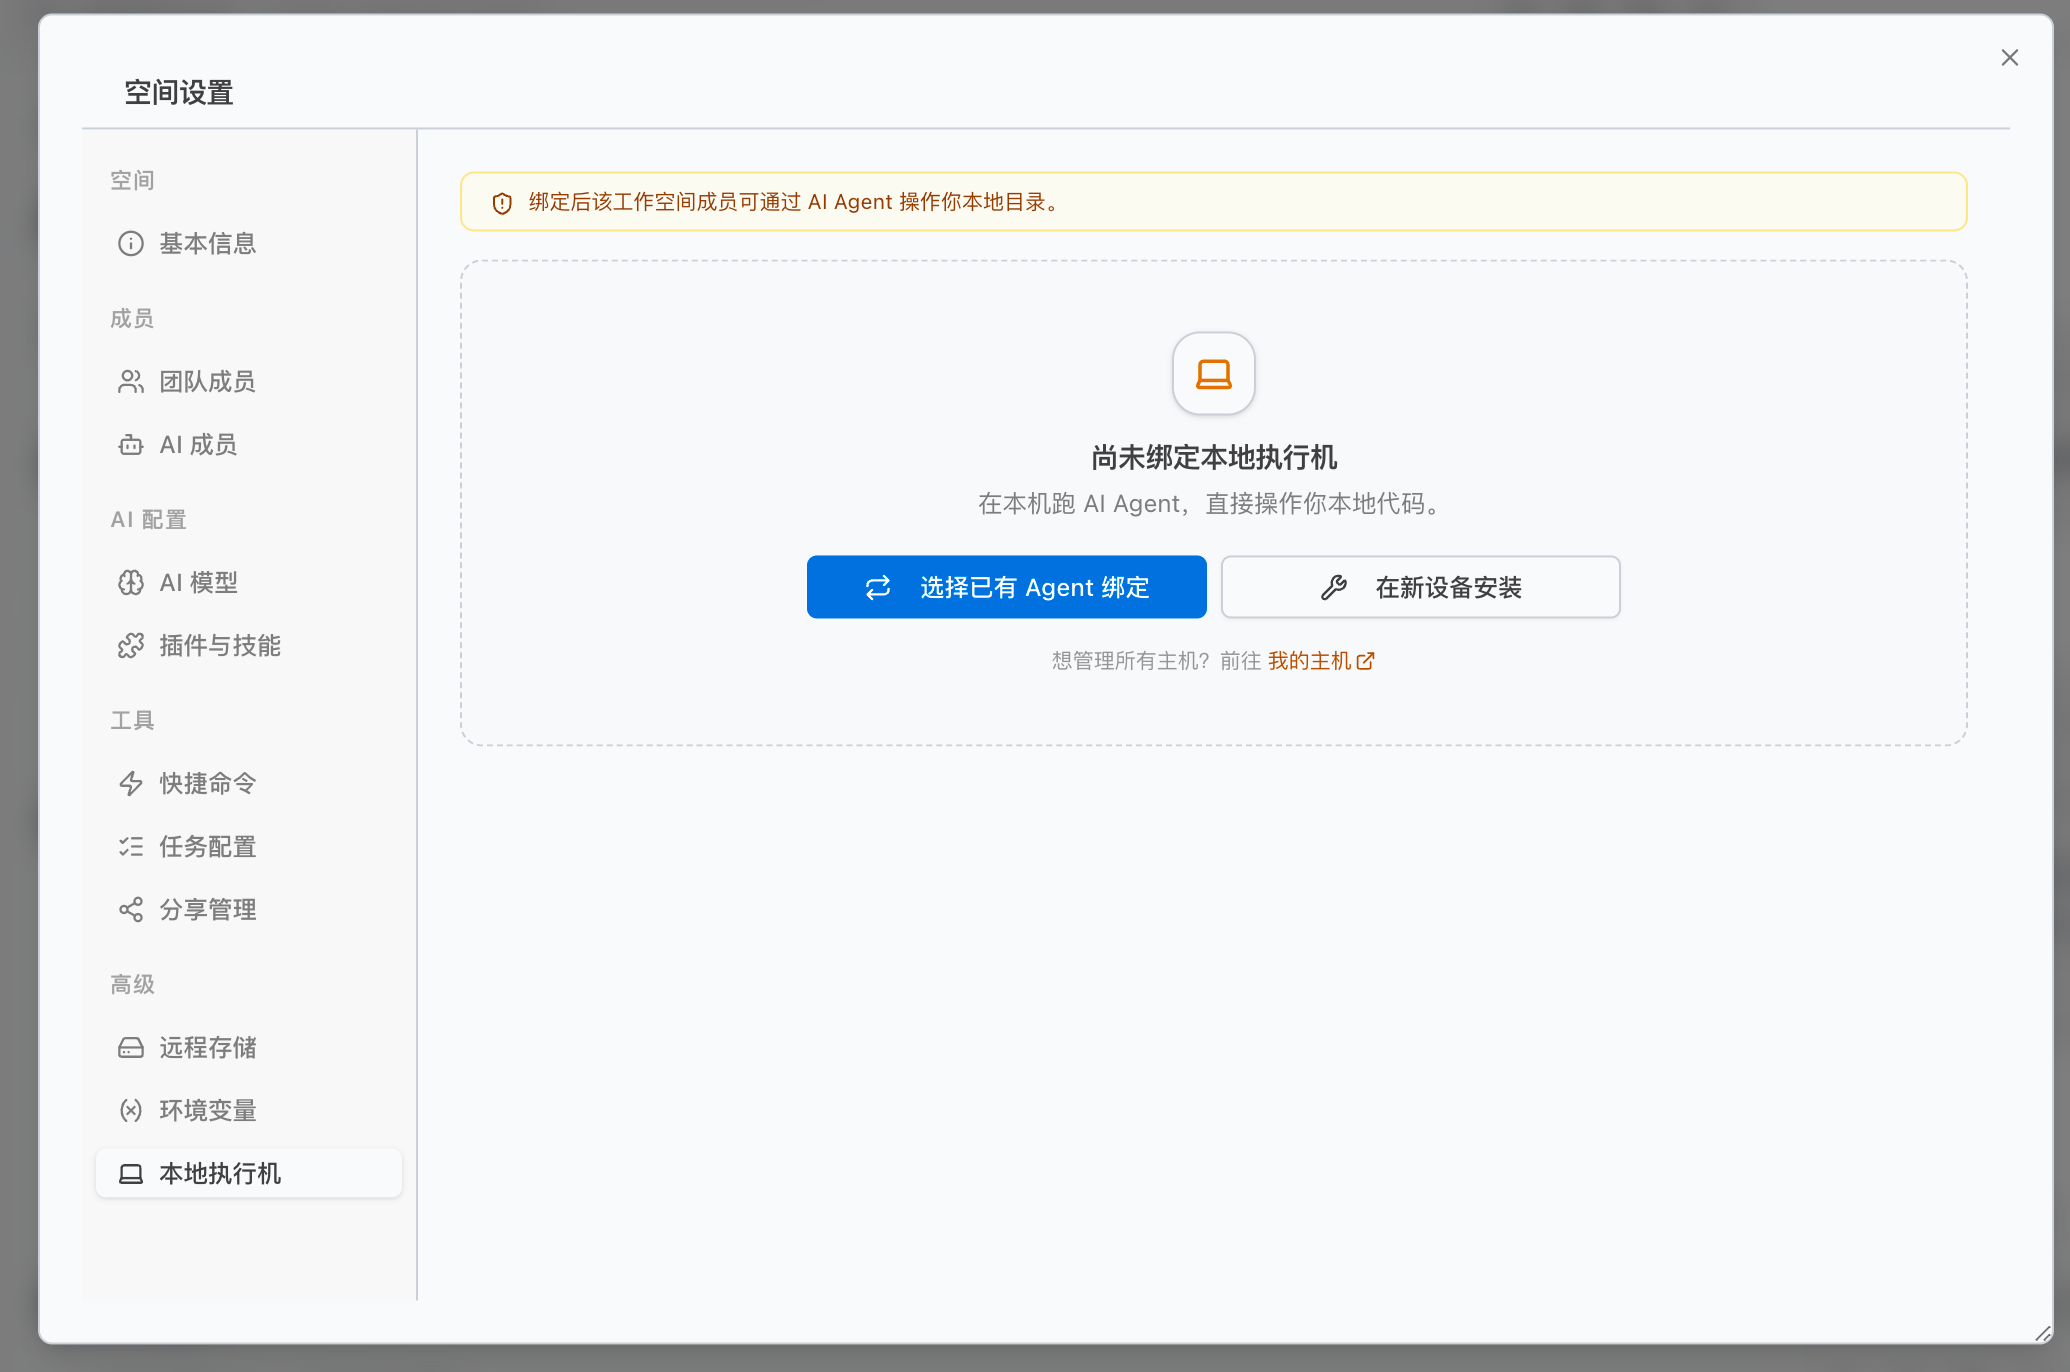Image resolution: width=2070 pixels, height=1372 pixels.
Task: Click the puzzle icon for 插件与技能
Action: pyautogui.click(x=131, y=646)
